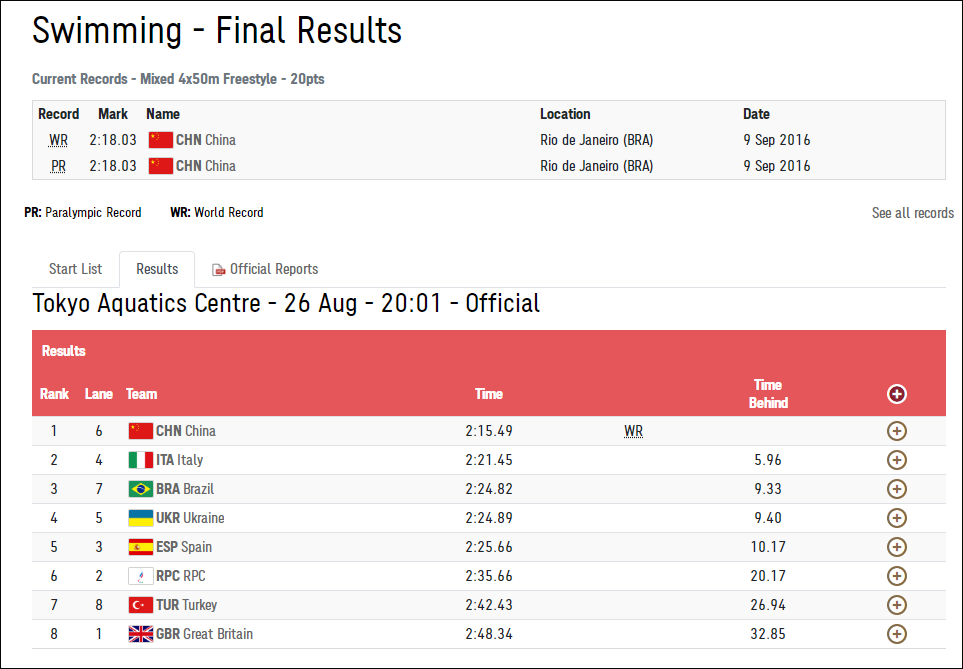
Task: Expand Brazil's result row details
Action: pos(897,489)
